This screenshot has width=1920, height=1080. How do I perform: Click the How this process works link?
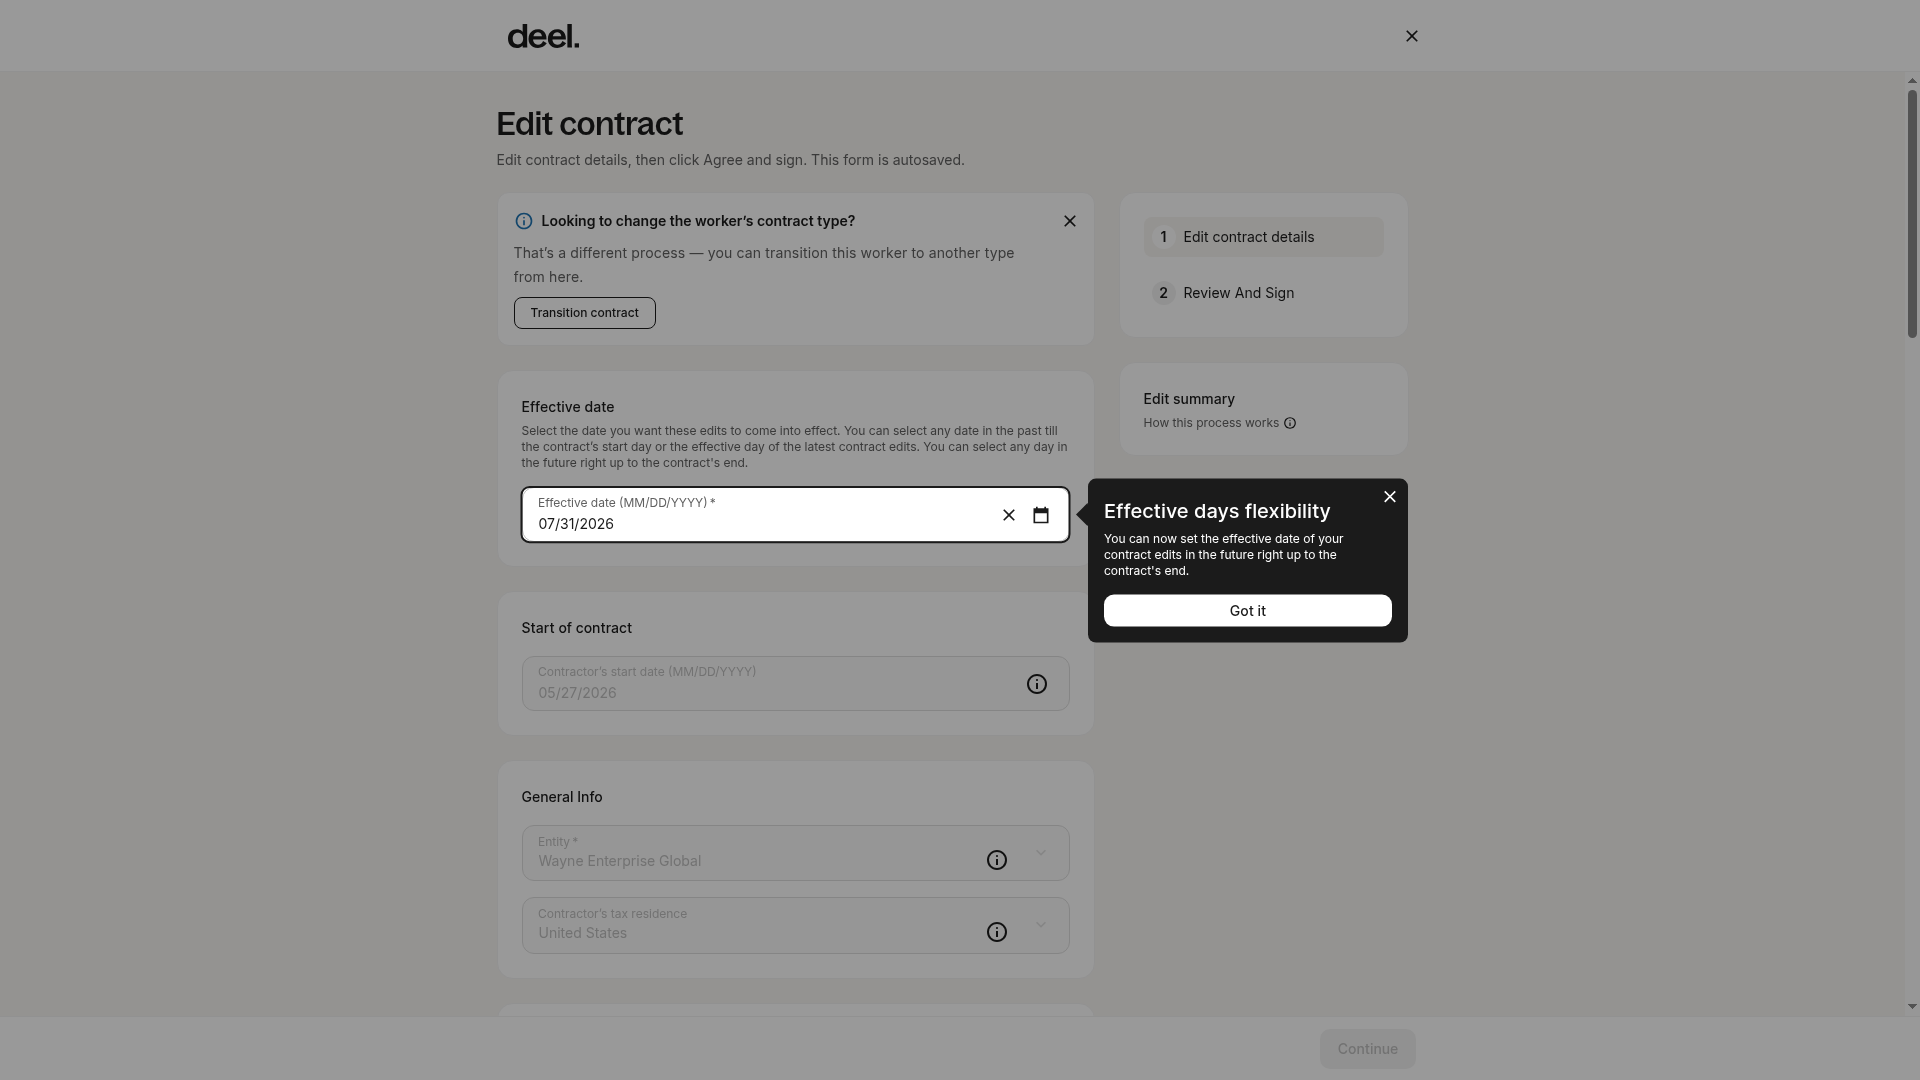pyautogui.click(x=1211, y=423)
